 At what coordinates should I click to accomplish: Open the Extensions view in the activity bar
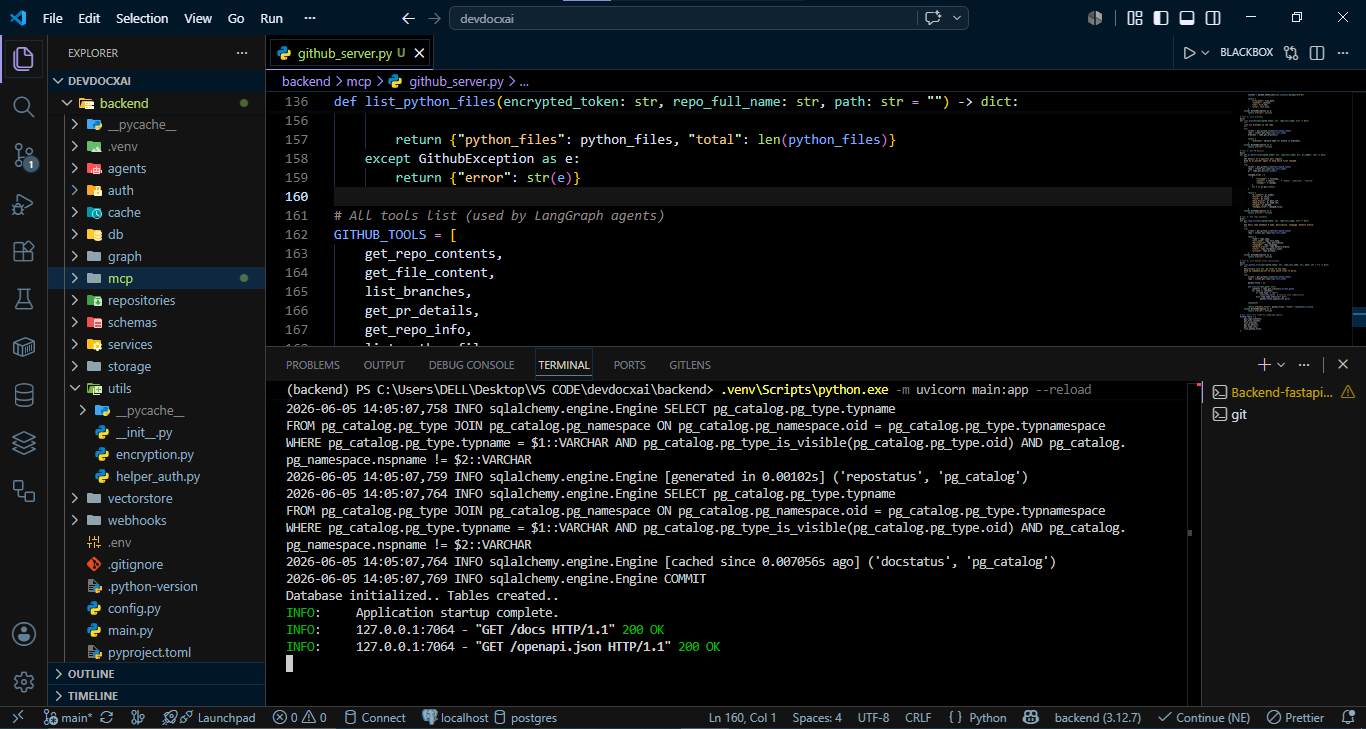tap(24, 252)
